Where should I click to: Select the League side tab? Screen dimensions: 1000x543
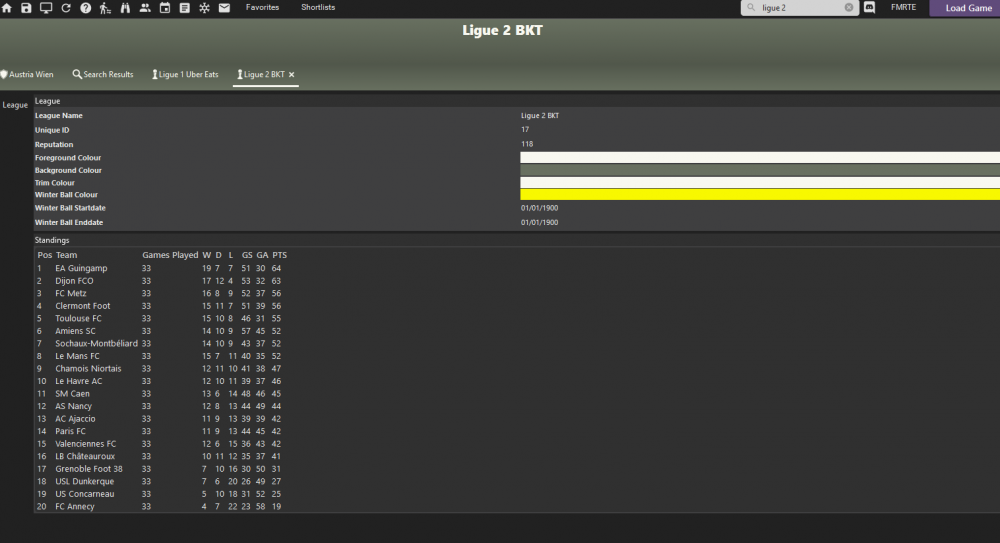click(x=15, y=105)
